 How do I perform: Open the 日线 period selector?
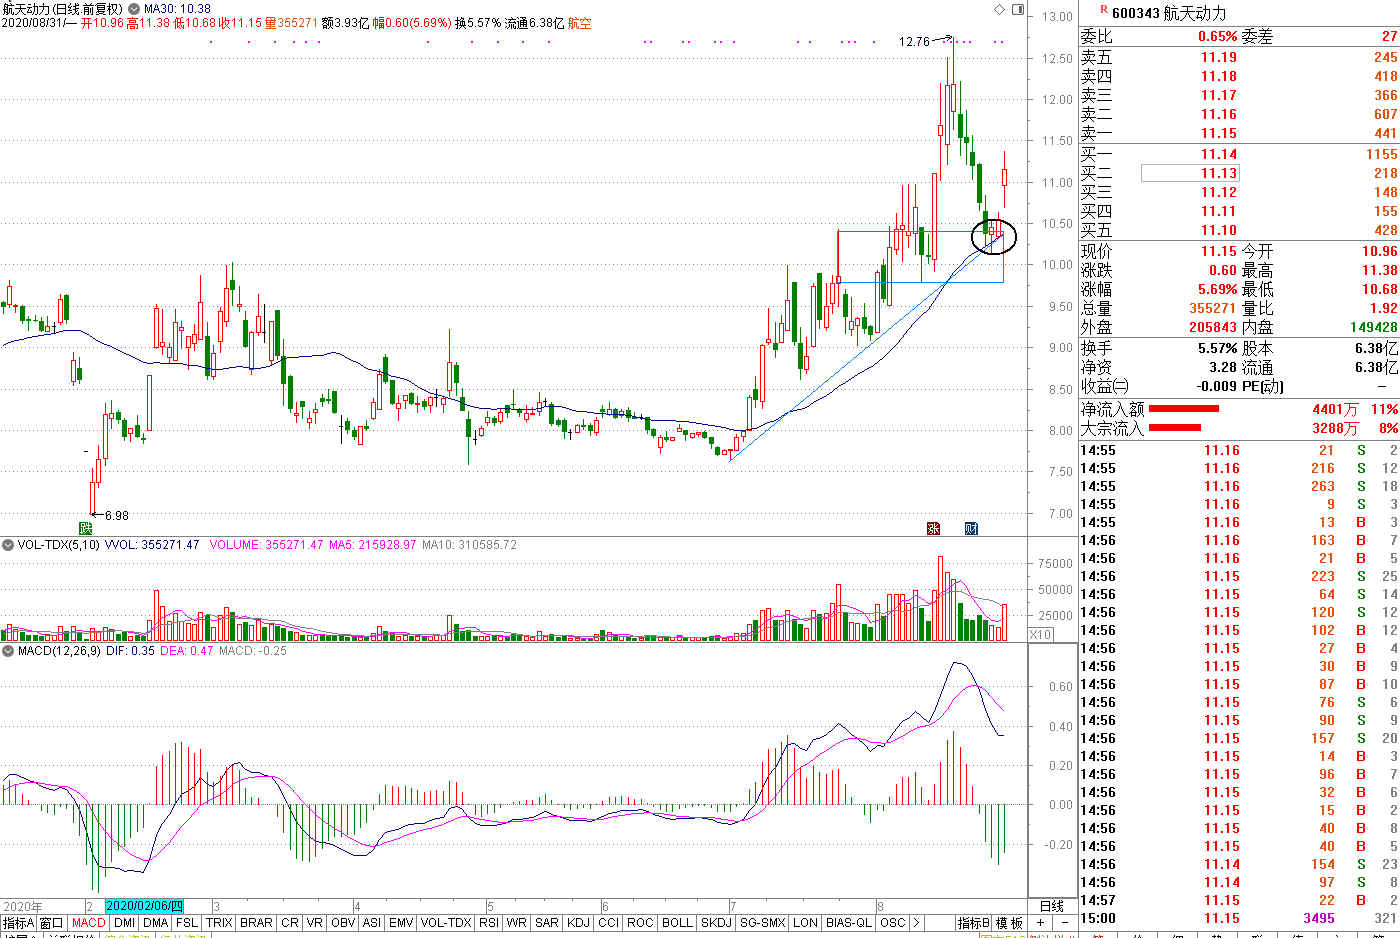(x=1052, y=905)
